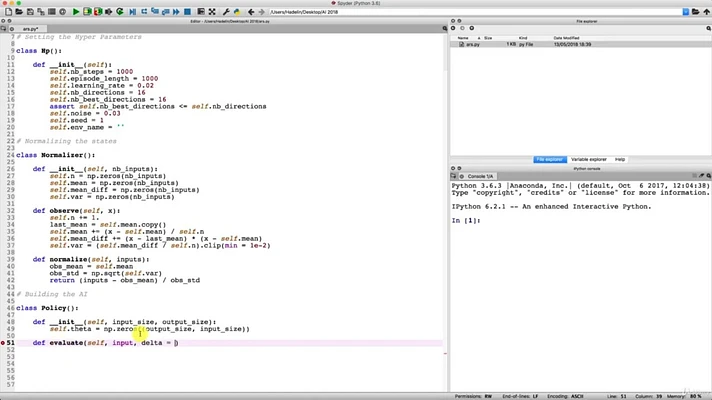Viewport: 712px width, 400px height.
Task: Click line 51 evaluate definition
Action: click(105, 343)
